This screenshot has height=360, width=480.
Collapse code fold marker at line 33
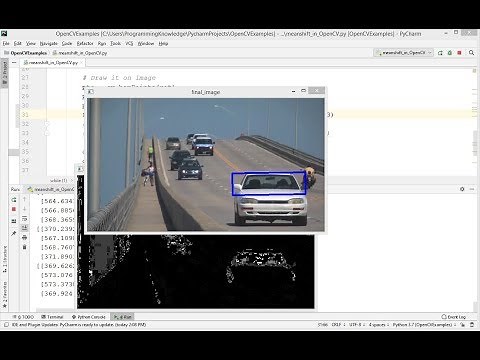pyautogui.click(x=47, y=133)
